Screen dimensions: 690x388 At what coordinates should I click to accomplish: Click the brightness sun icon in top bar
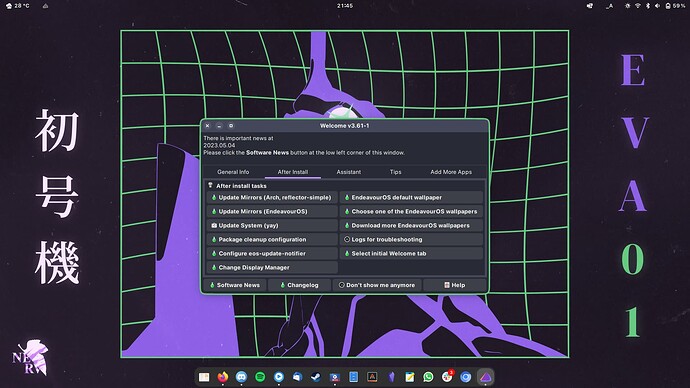click(x=628, y=6)
